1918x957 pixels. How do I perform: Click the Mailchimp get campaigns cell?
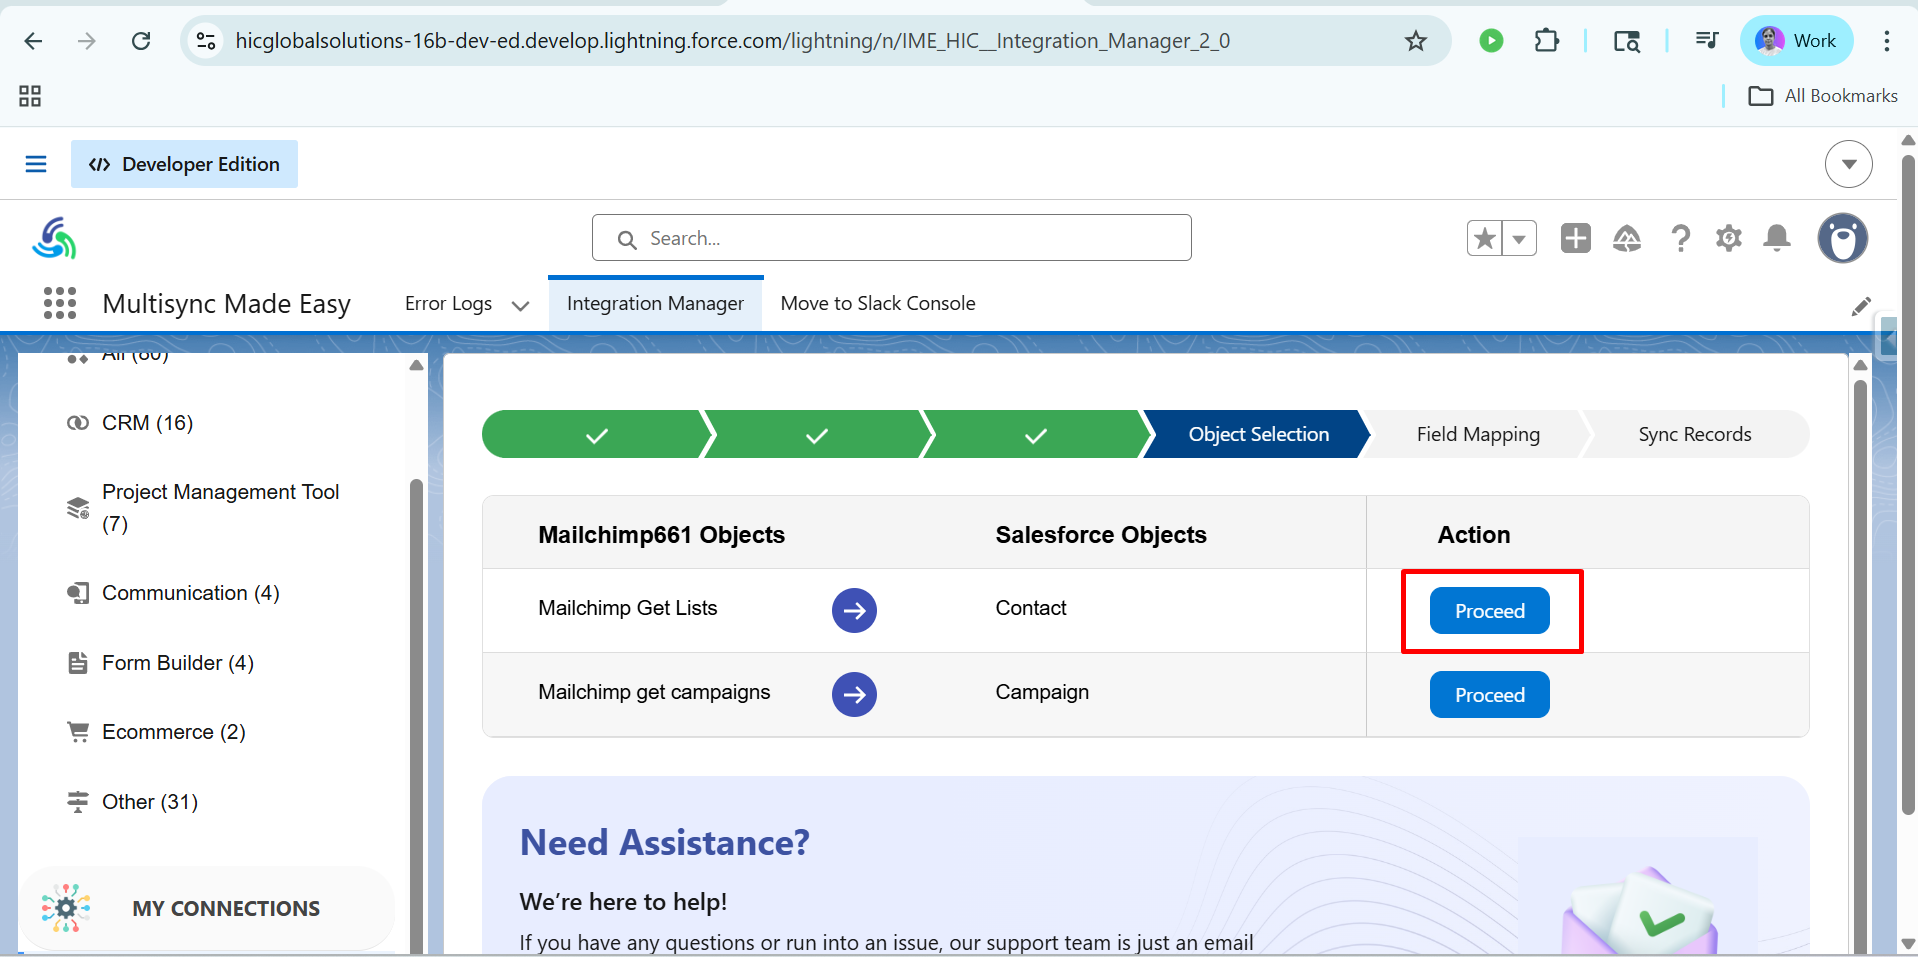pyautogui.click(x=654, y=692)
